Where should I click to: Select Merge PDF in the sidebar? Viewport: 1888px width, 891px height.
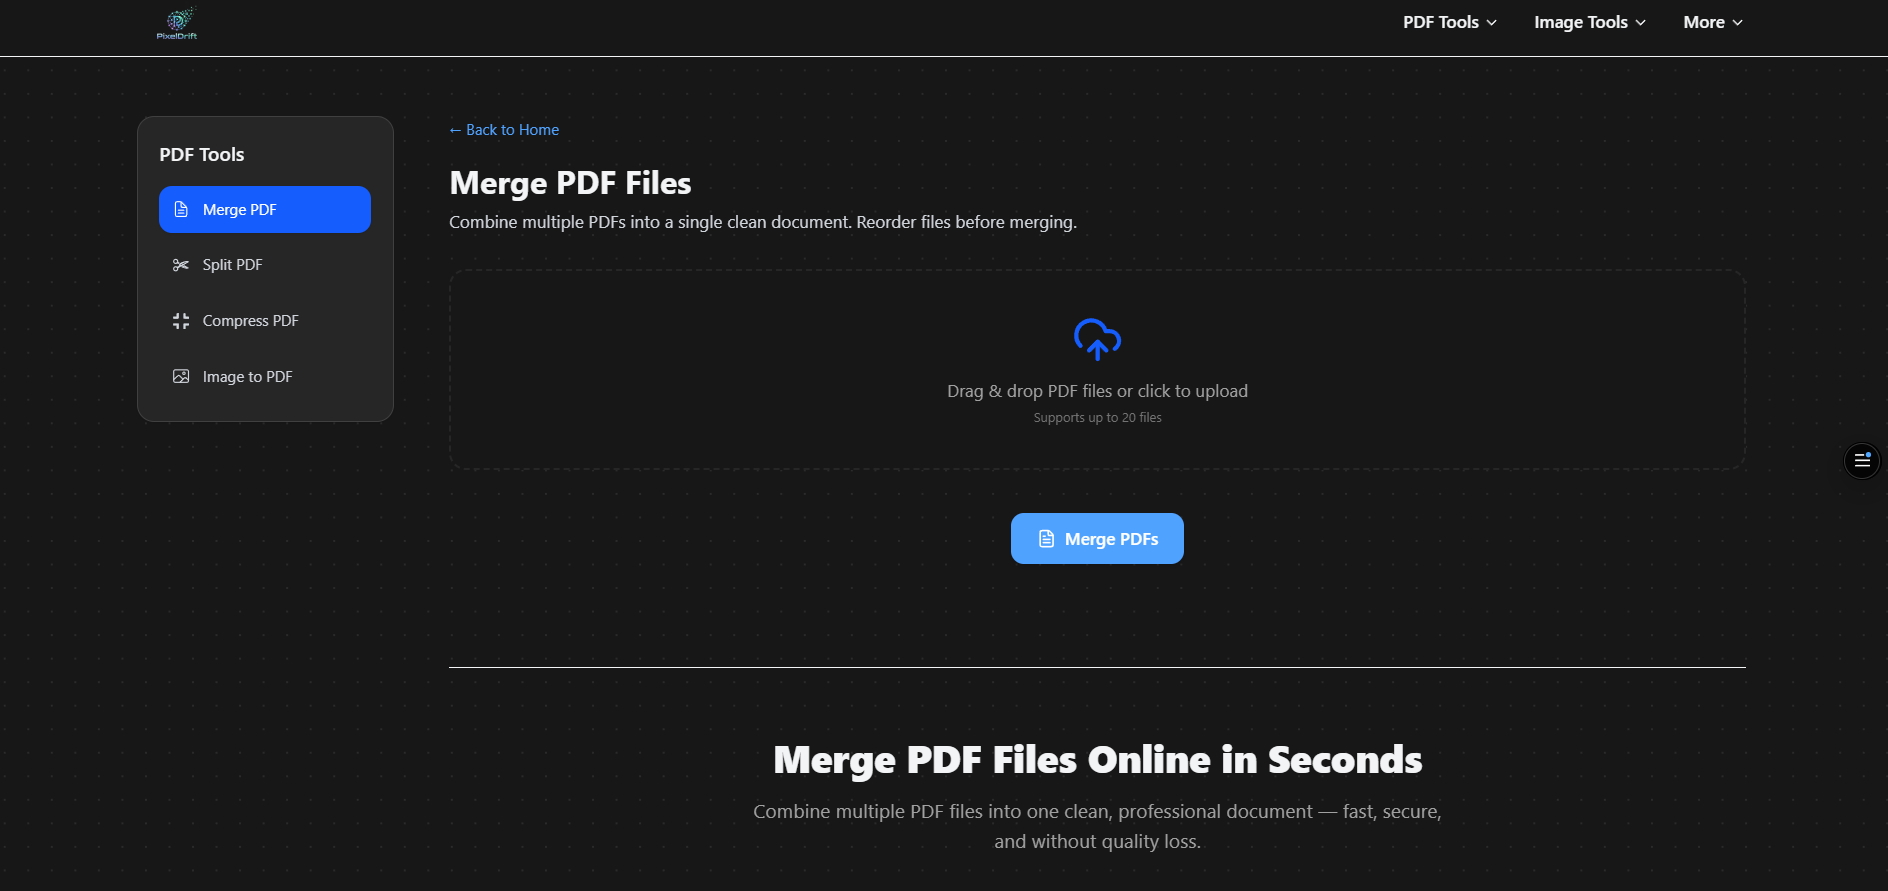pyautogui.click(x=265, y=209)
